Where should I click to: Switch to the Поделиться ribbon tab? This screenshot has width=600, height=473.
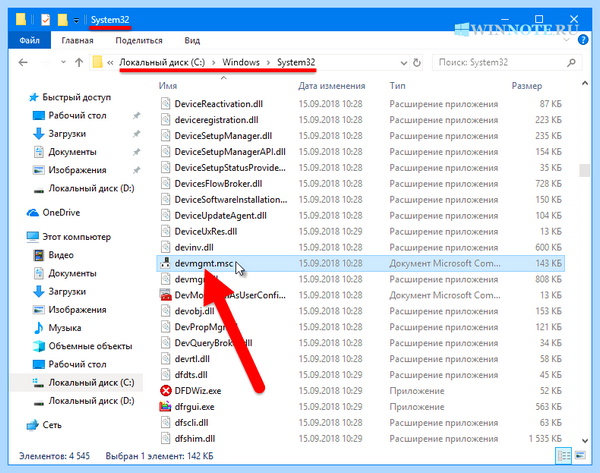(139, 40)
